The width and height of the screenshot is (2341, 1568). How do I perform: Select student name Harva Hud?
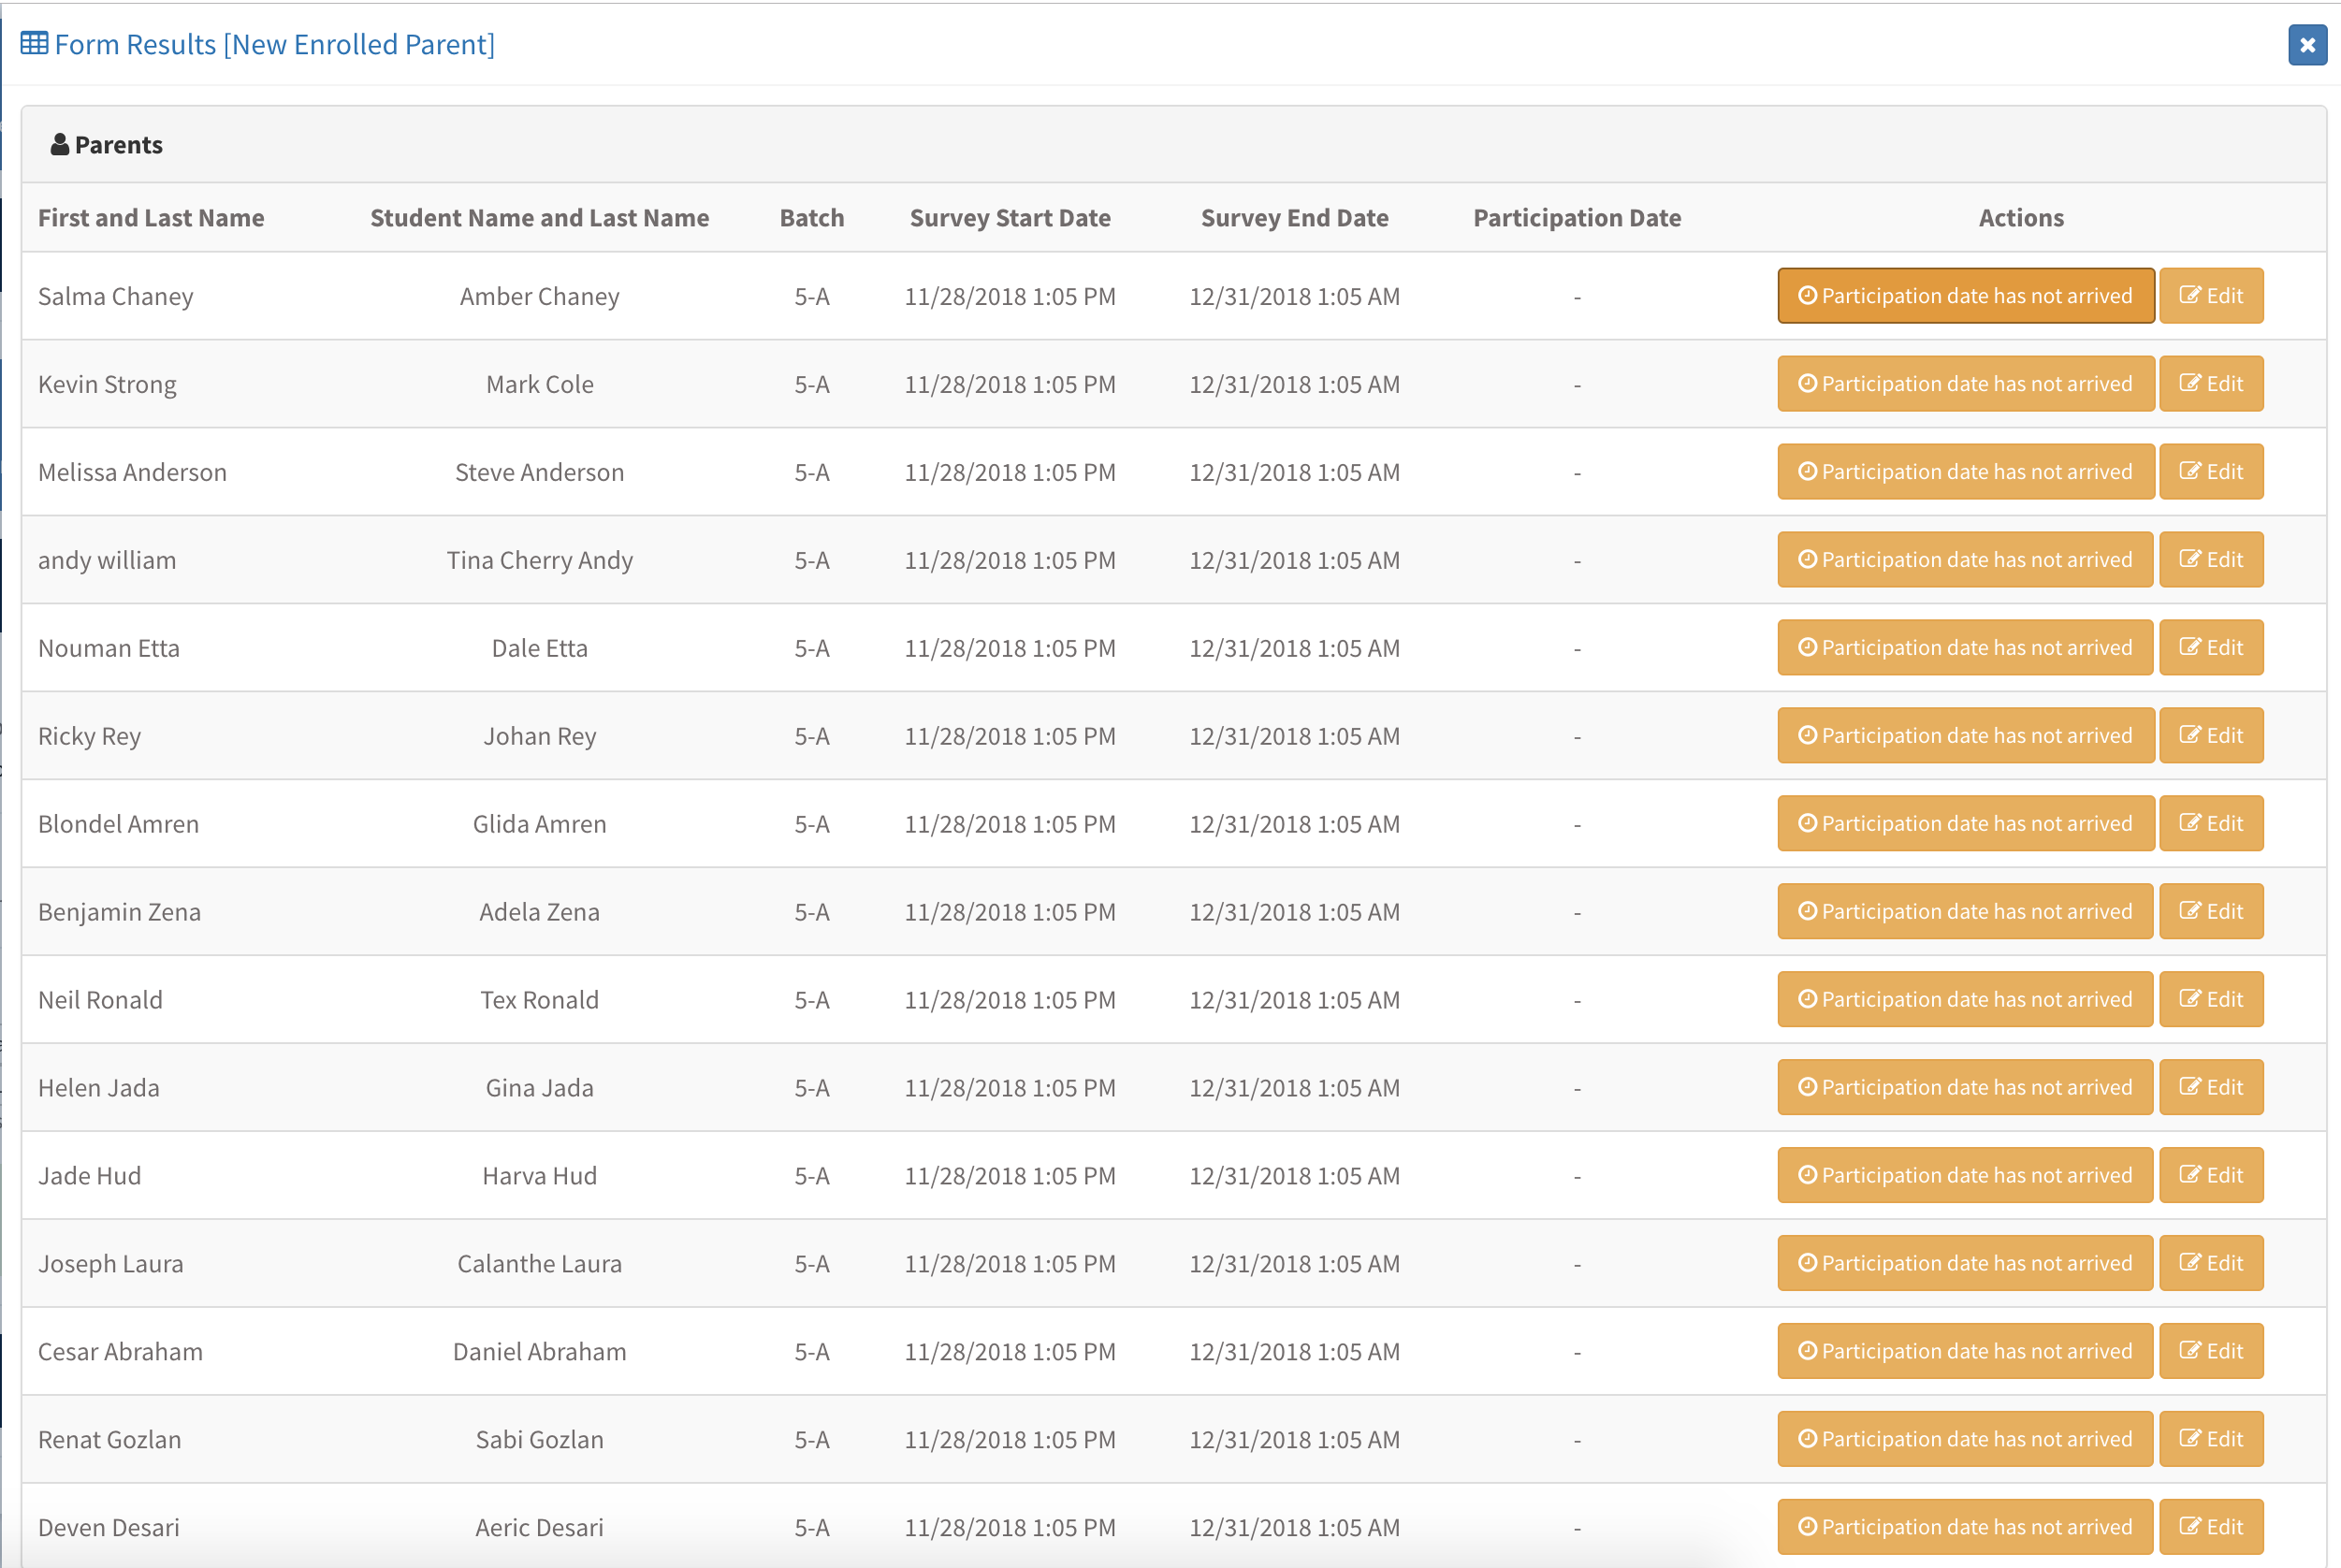click(x=540, y=1176)
